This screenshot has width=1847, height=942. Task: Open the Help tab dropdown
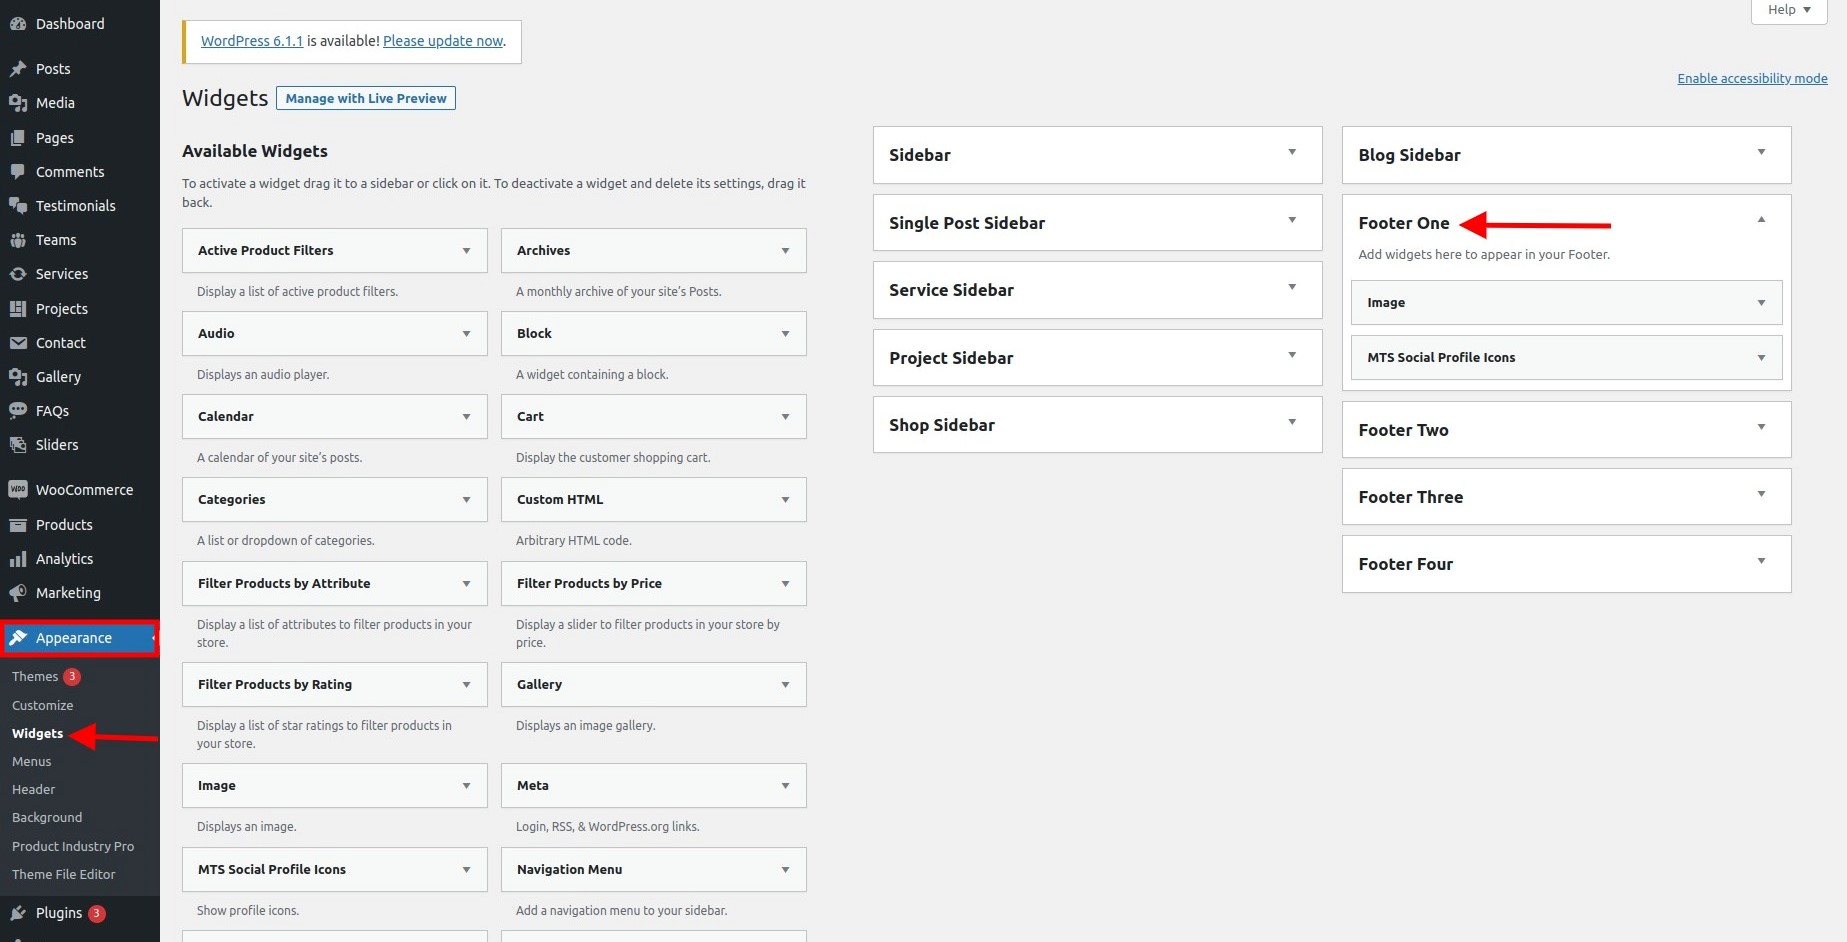coord(1788,10)
